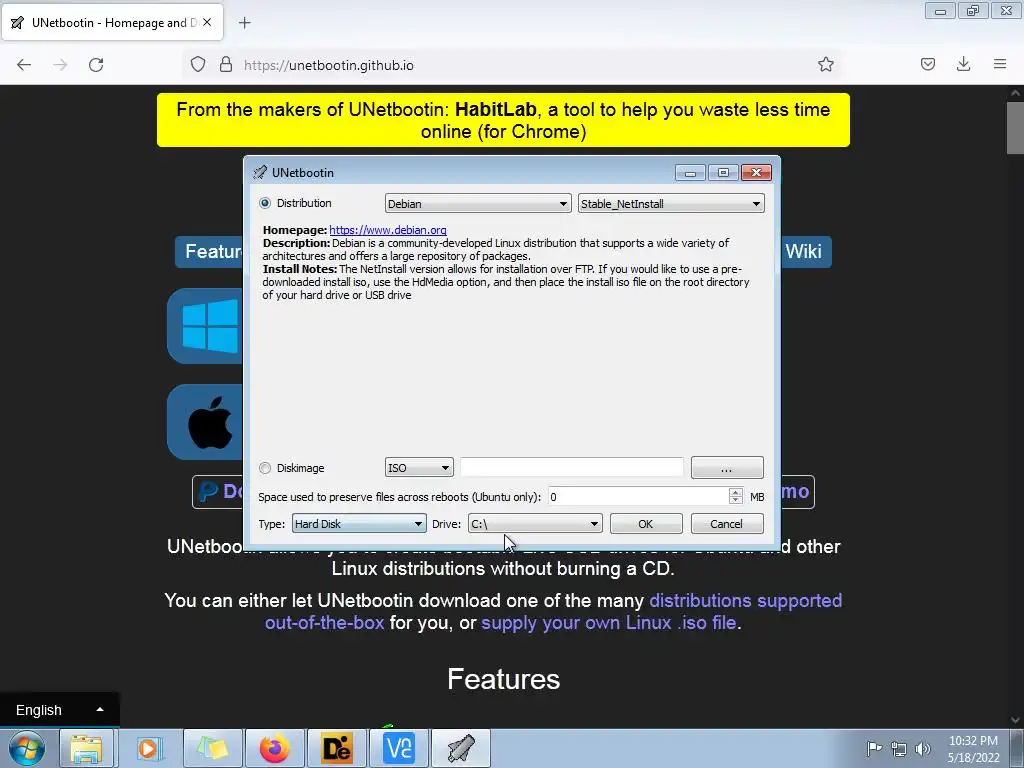Click the taskbar clock 10:32 PM
This screenshot has height=768, width=1024.
click(x=973, y=741)
